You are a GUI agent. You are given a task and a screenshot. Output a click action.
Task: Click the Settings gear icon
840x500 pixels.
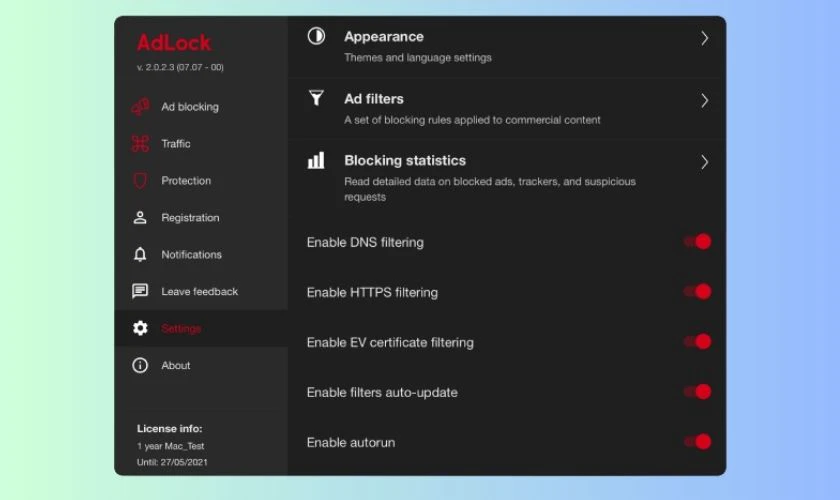point(140,328)
